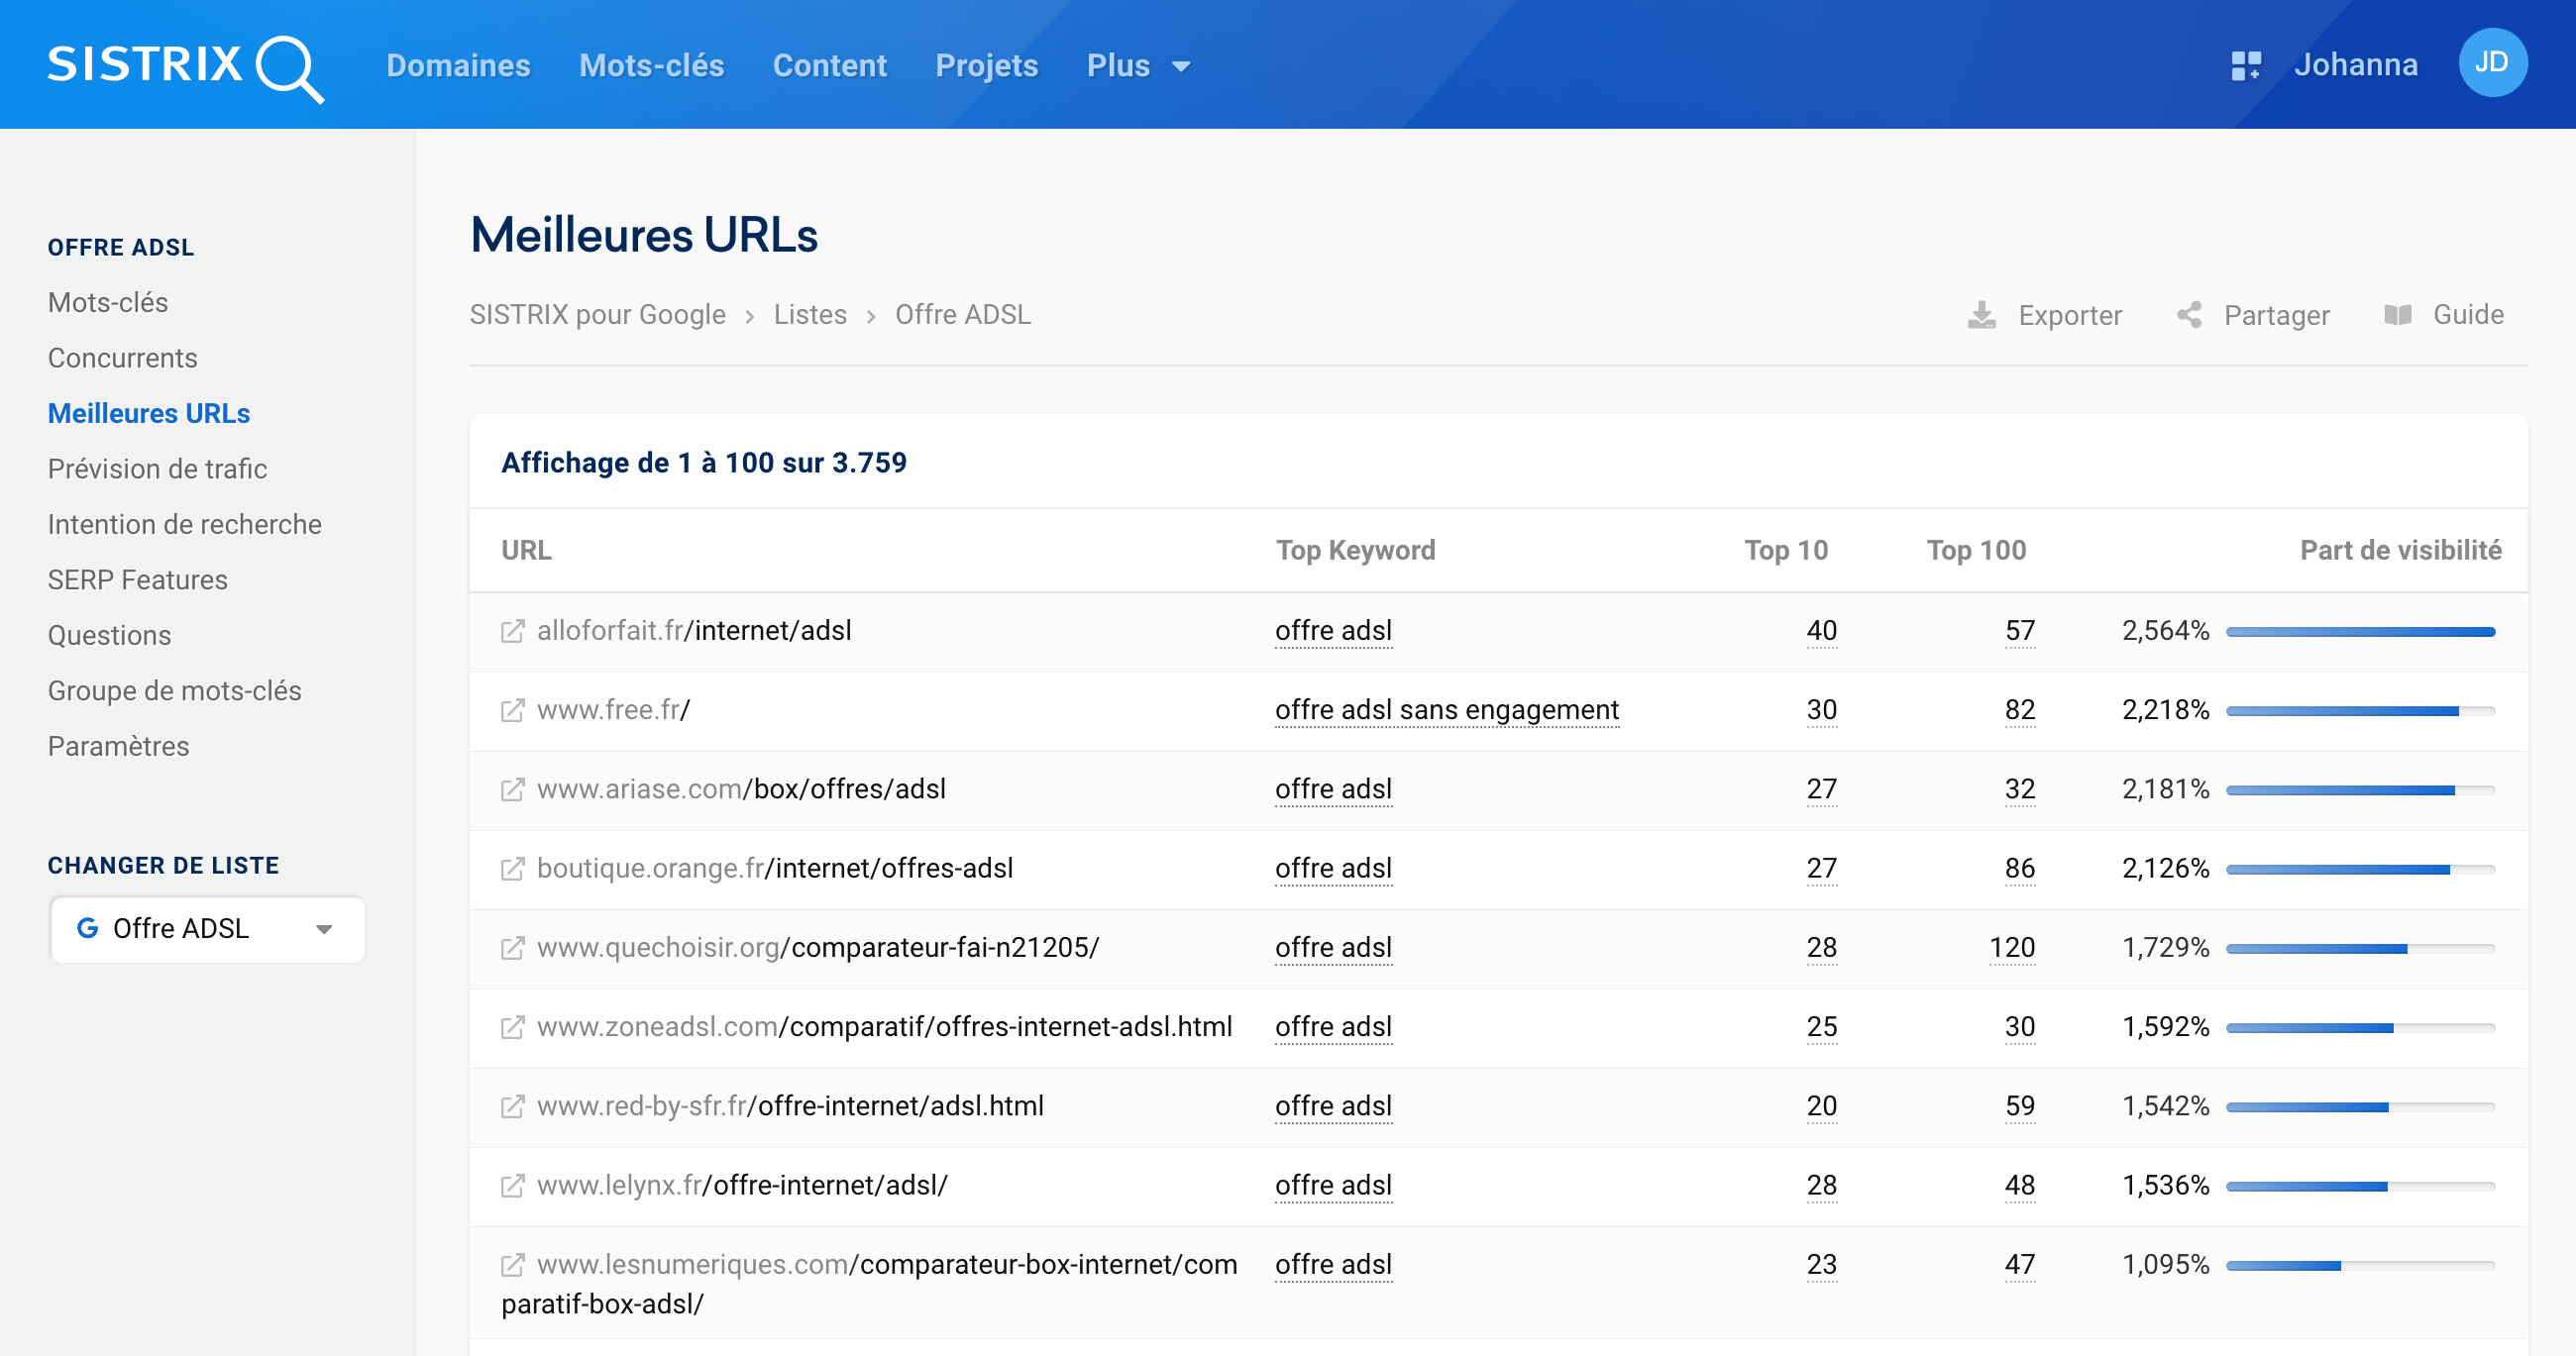
Task: Click Google G icon in list selector
Action: tap(88, 928)
